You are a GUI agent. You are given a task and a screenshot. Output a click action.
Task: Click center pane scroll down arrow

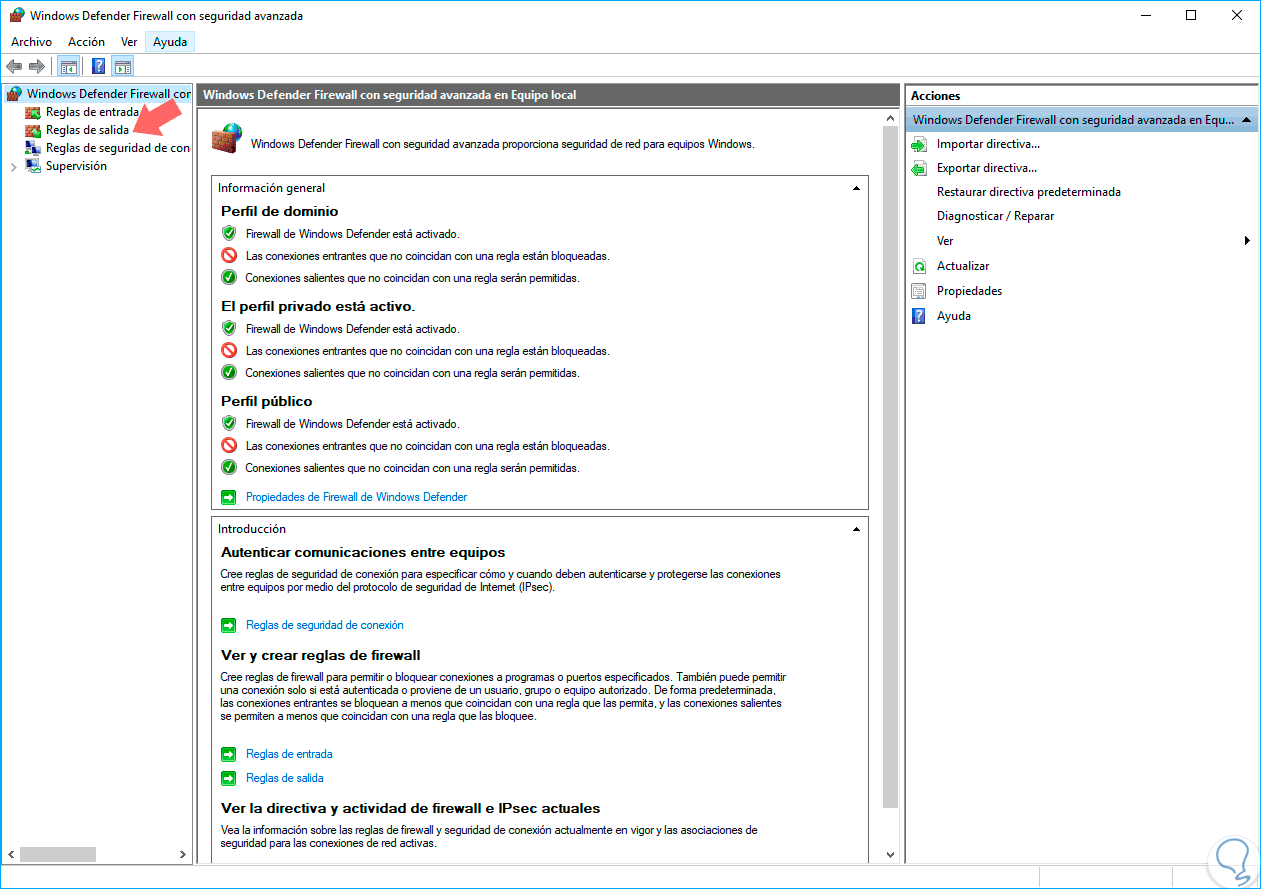point(891,855)
